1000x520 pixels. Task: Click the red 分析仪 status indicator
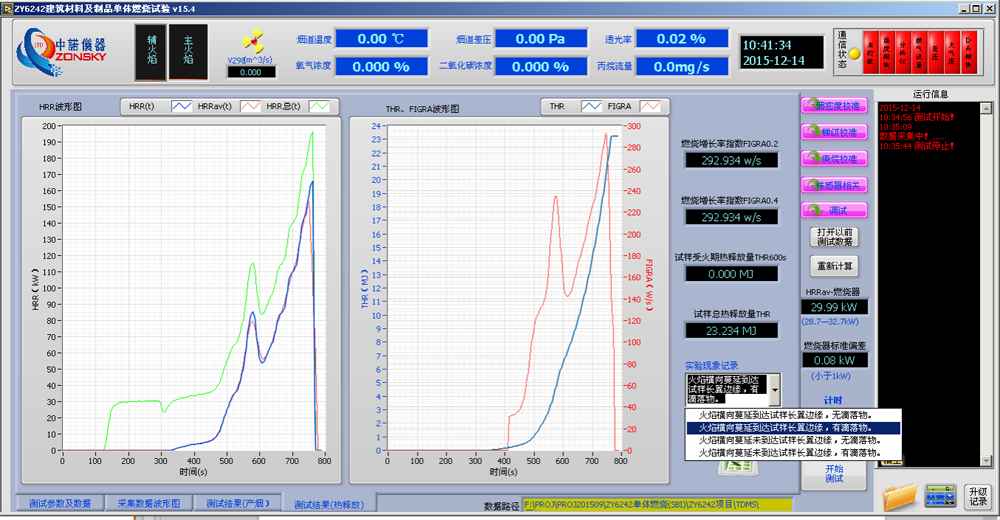click(902, 52)
